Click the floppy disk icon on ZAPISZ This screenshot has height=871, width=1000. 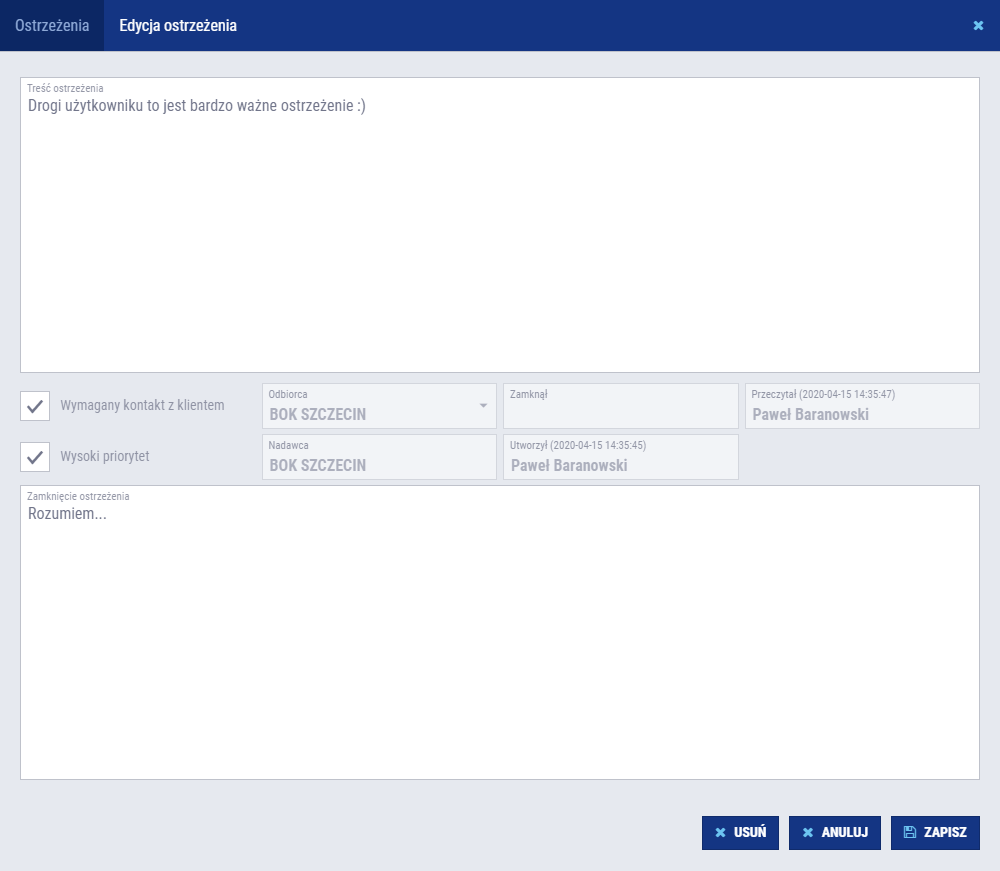pos(910,832)
